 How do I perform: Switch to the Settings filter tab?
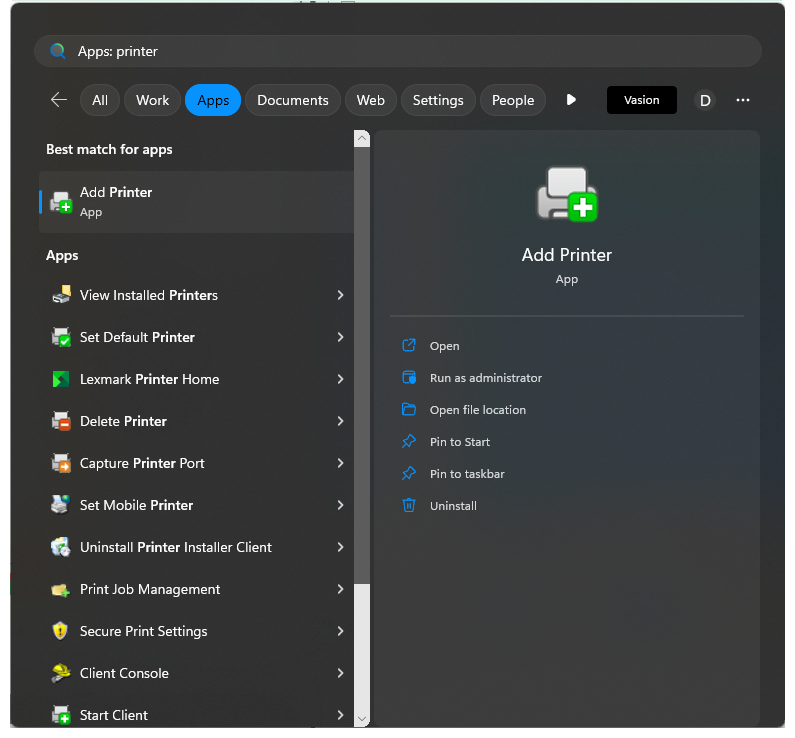438,100
